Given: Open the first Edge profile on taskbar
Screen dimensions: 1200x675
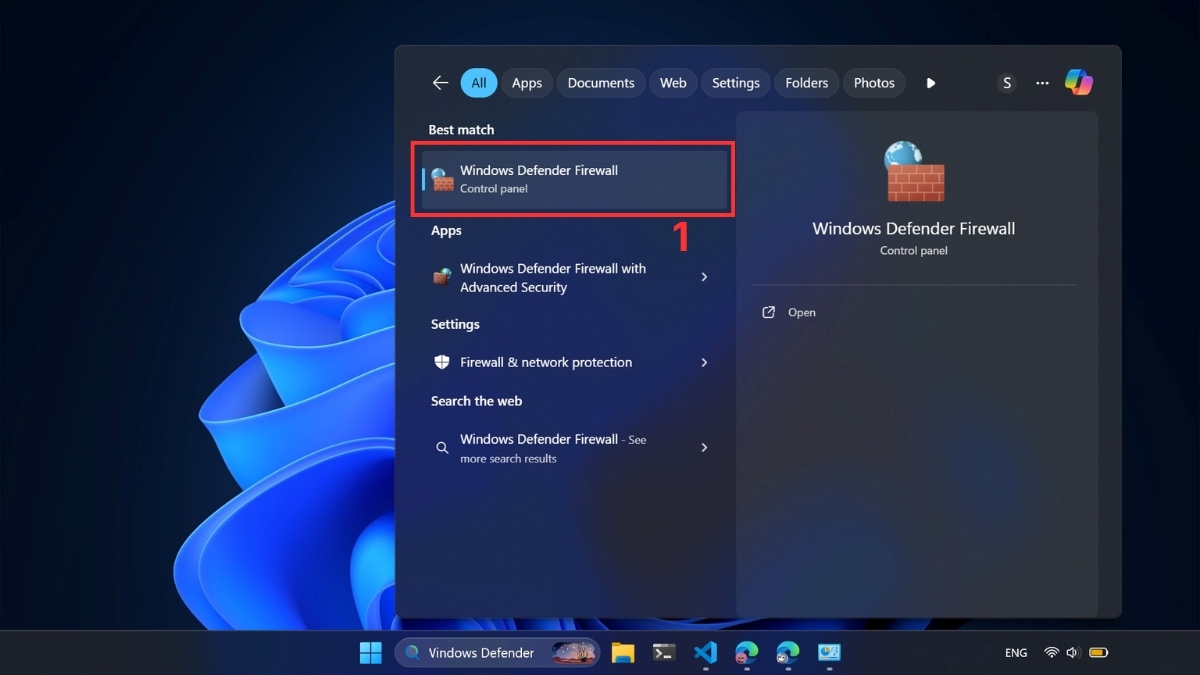Looking at the screenshot, I should click(x=746, y=653).
